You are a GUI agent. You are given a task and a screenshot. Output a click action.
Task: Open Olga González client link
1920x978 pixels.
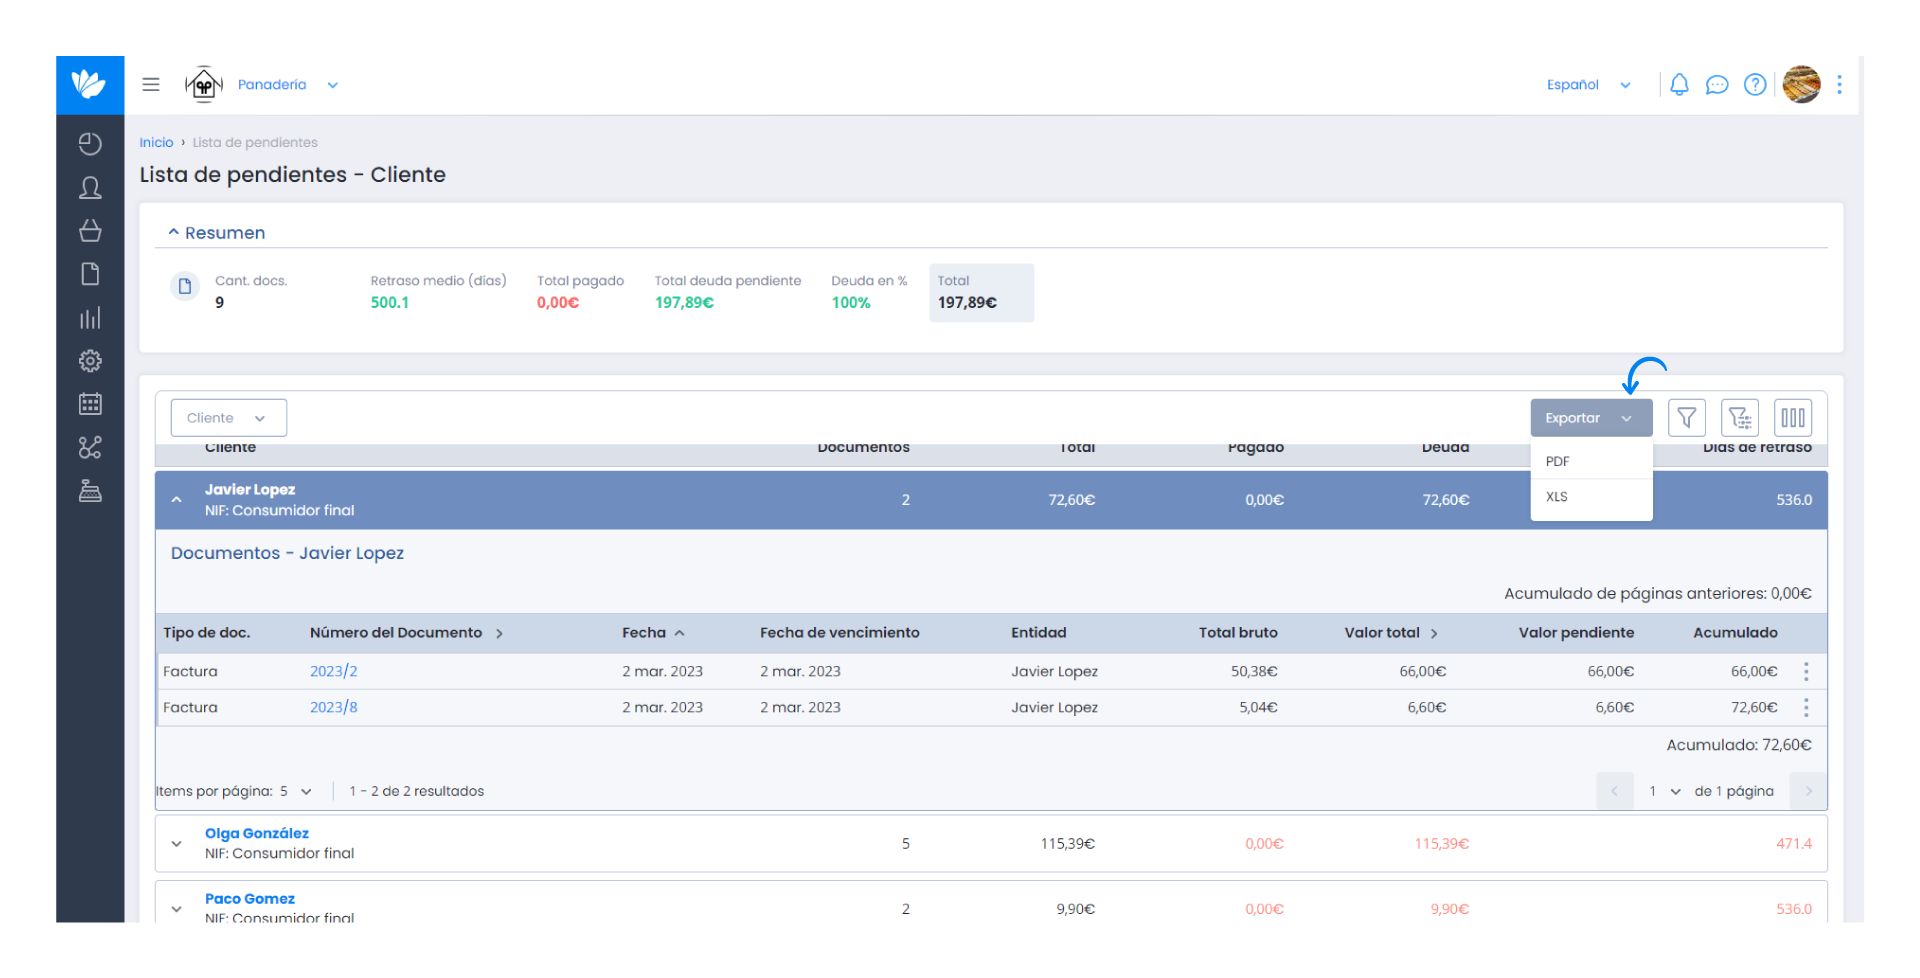pos(257,834)
